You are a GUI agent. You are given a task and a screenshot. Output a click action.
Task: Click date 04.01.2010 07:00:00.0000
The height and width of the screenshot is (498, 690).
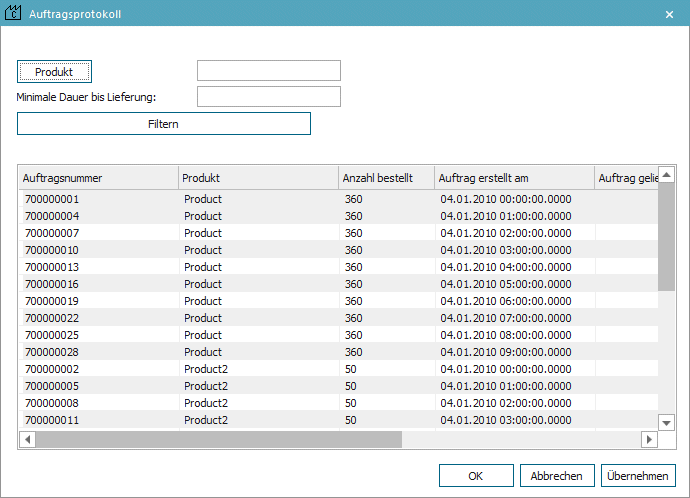506,318
